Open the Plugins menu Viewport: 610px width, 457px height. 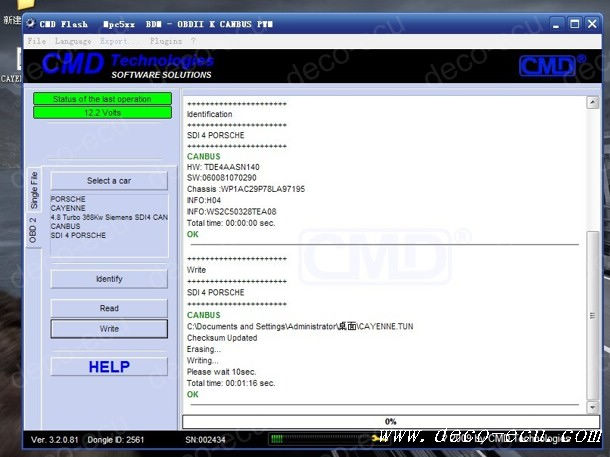(166, 41)
